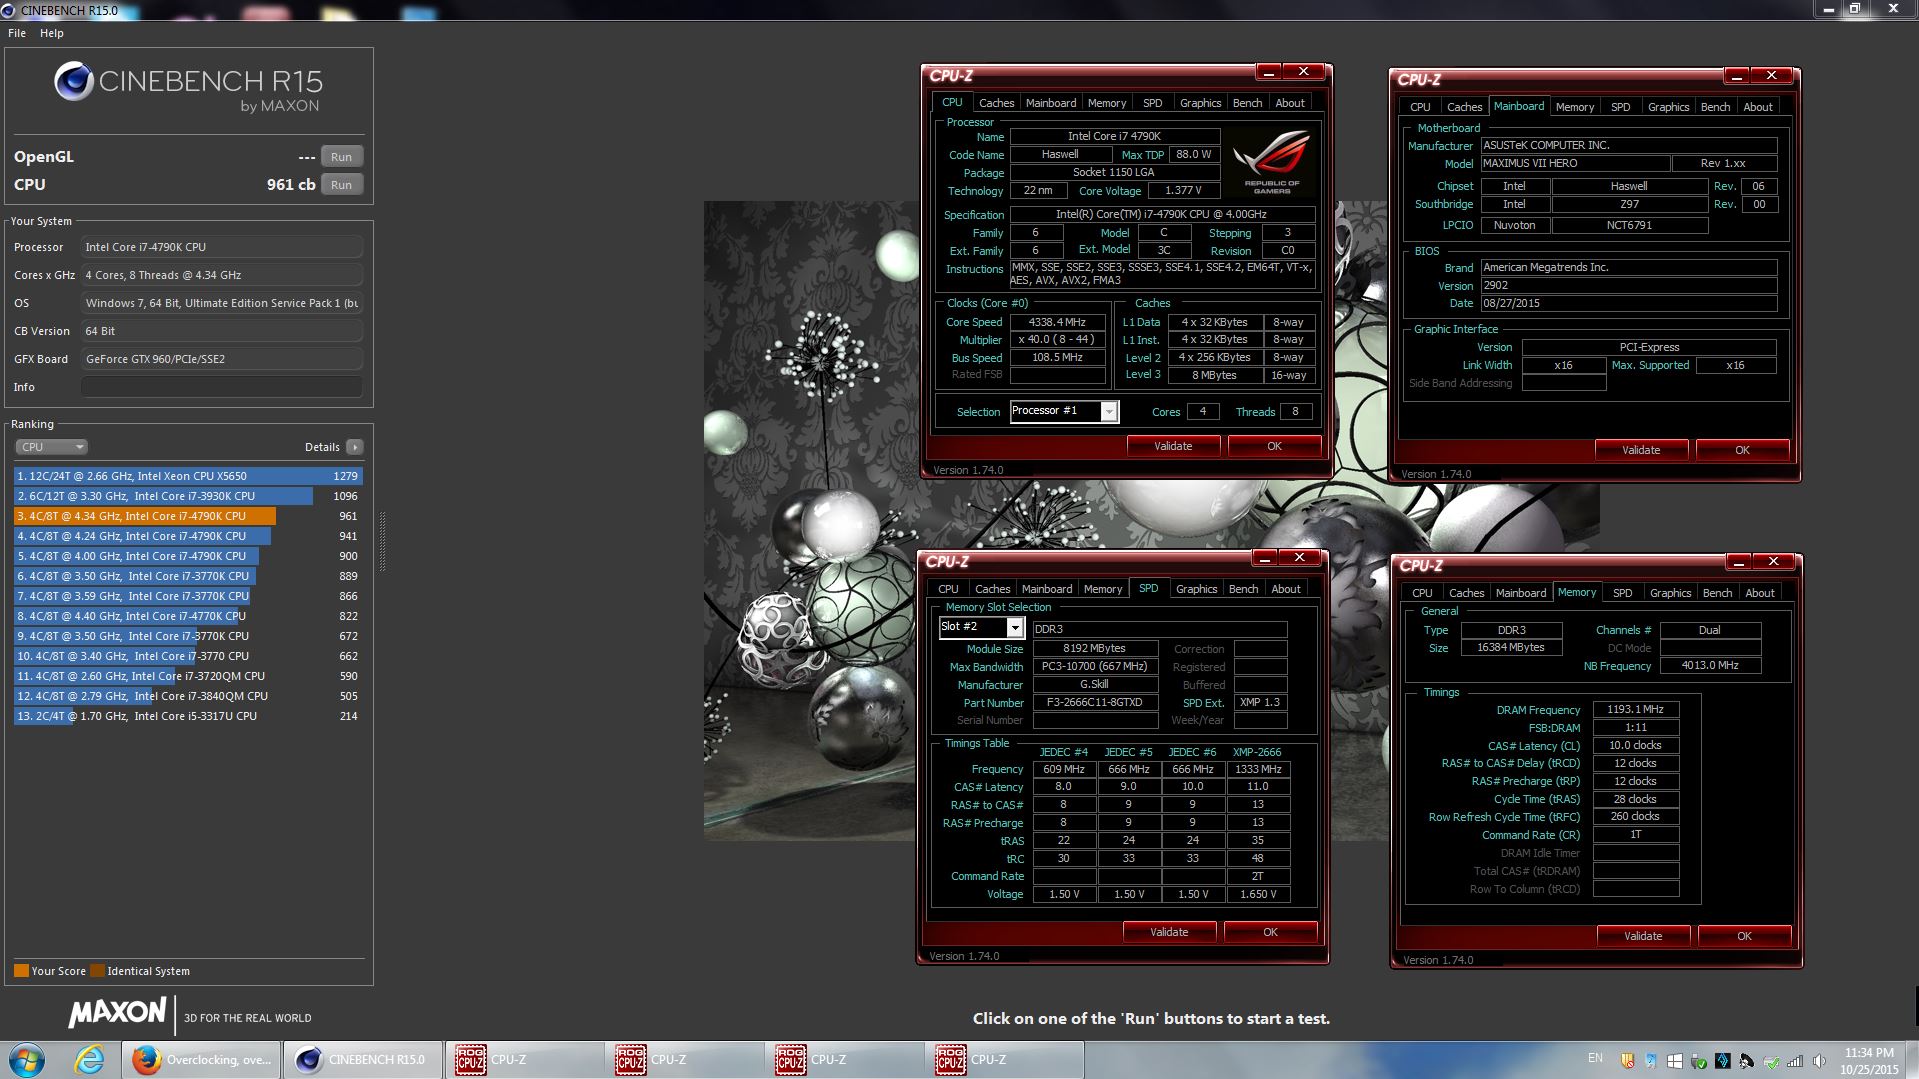This screenshot has width=1919, height=1079.
Task: Open Bench tab in the Processor CPU-Z window
Action: click(x=1247, y=103)
